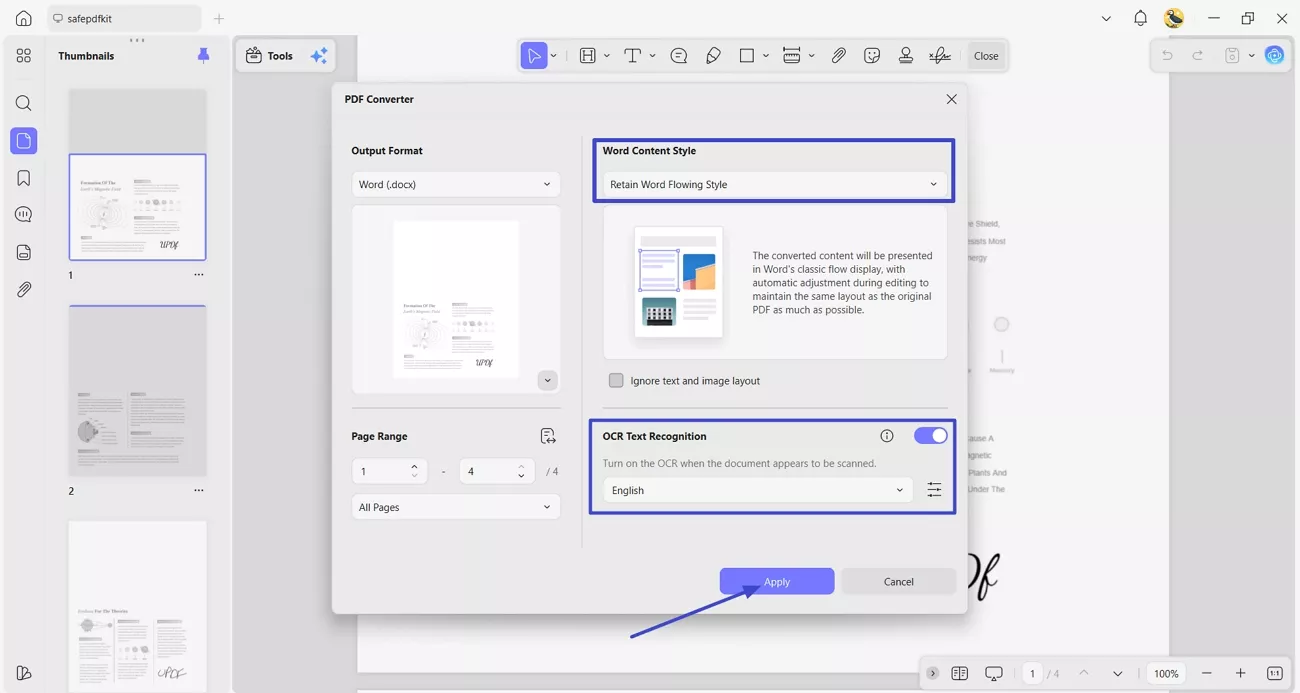Expand the cursor tool options arrow
Image resolution: width=1300 pixels, height=693 pixels.
(554, 56)
